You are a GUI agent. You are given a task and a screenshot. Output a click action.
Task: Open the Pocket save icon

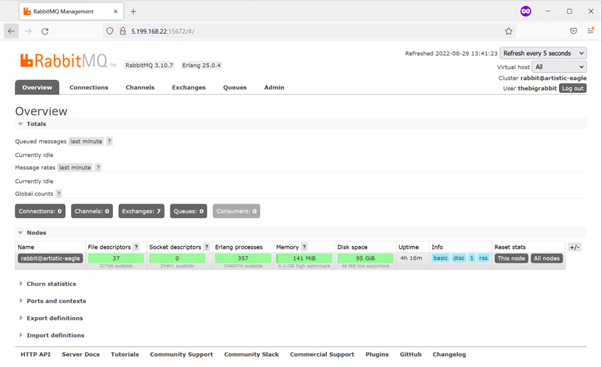(573, 31)
